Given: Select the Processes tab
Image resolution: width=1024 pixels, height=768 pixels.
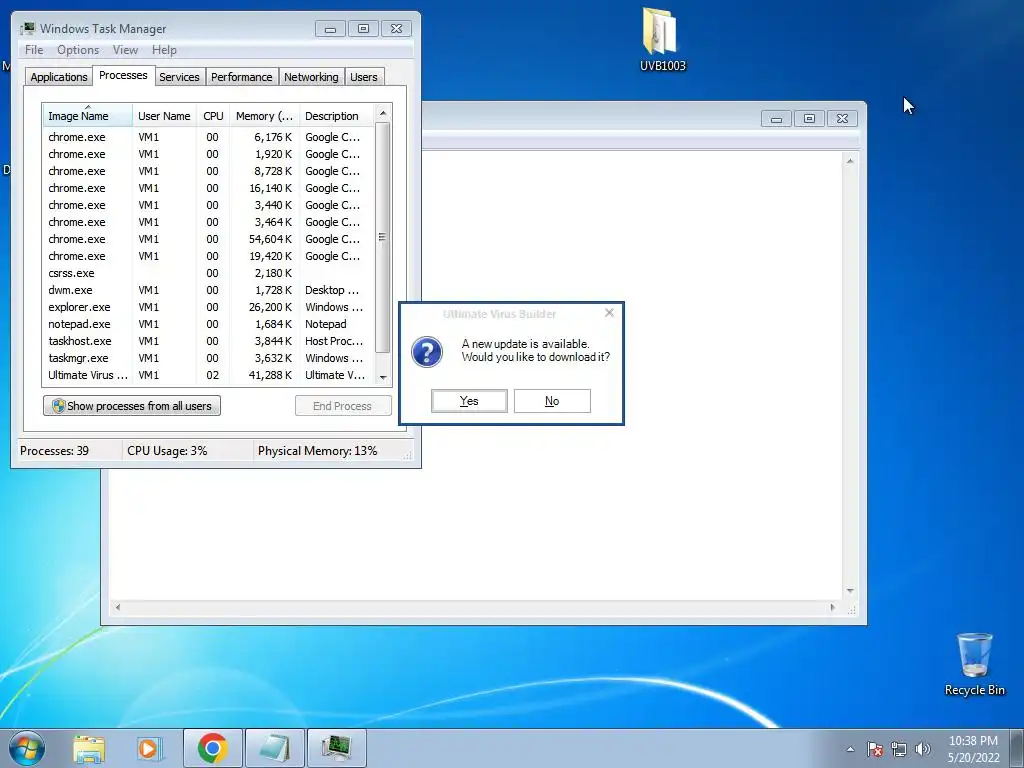Looking at the screenshot, I should (x=123, y=75).
